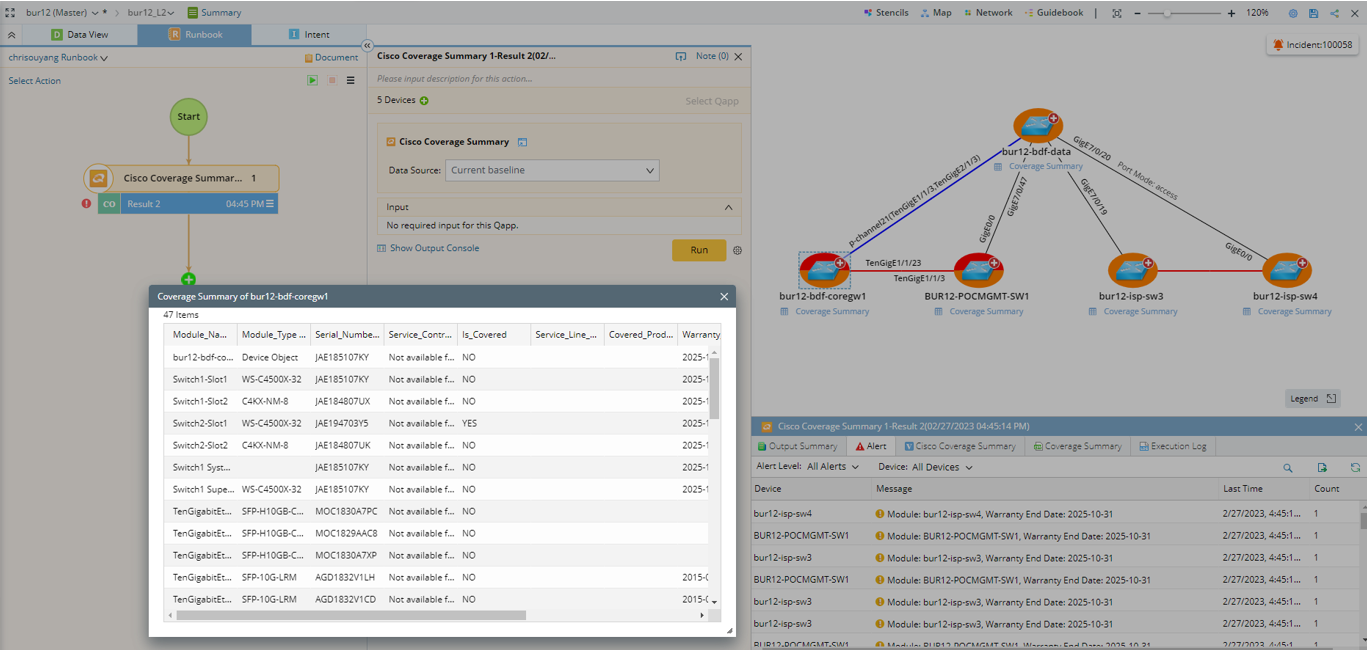
Task: Select the bur12-isp-sw4 device icon
Action: [x=1286, y=270]
